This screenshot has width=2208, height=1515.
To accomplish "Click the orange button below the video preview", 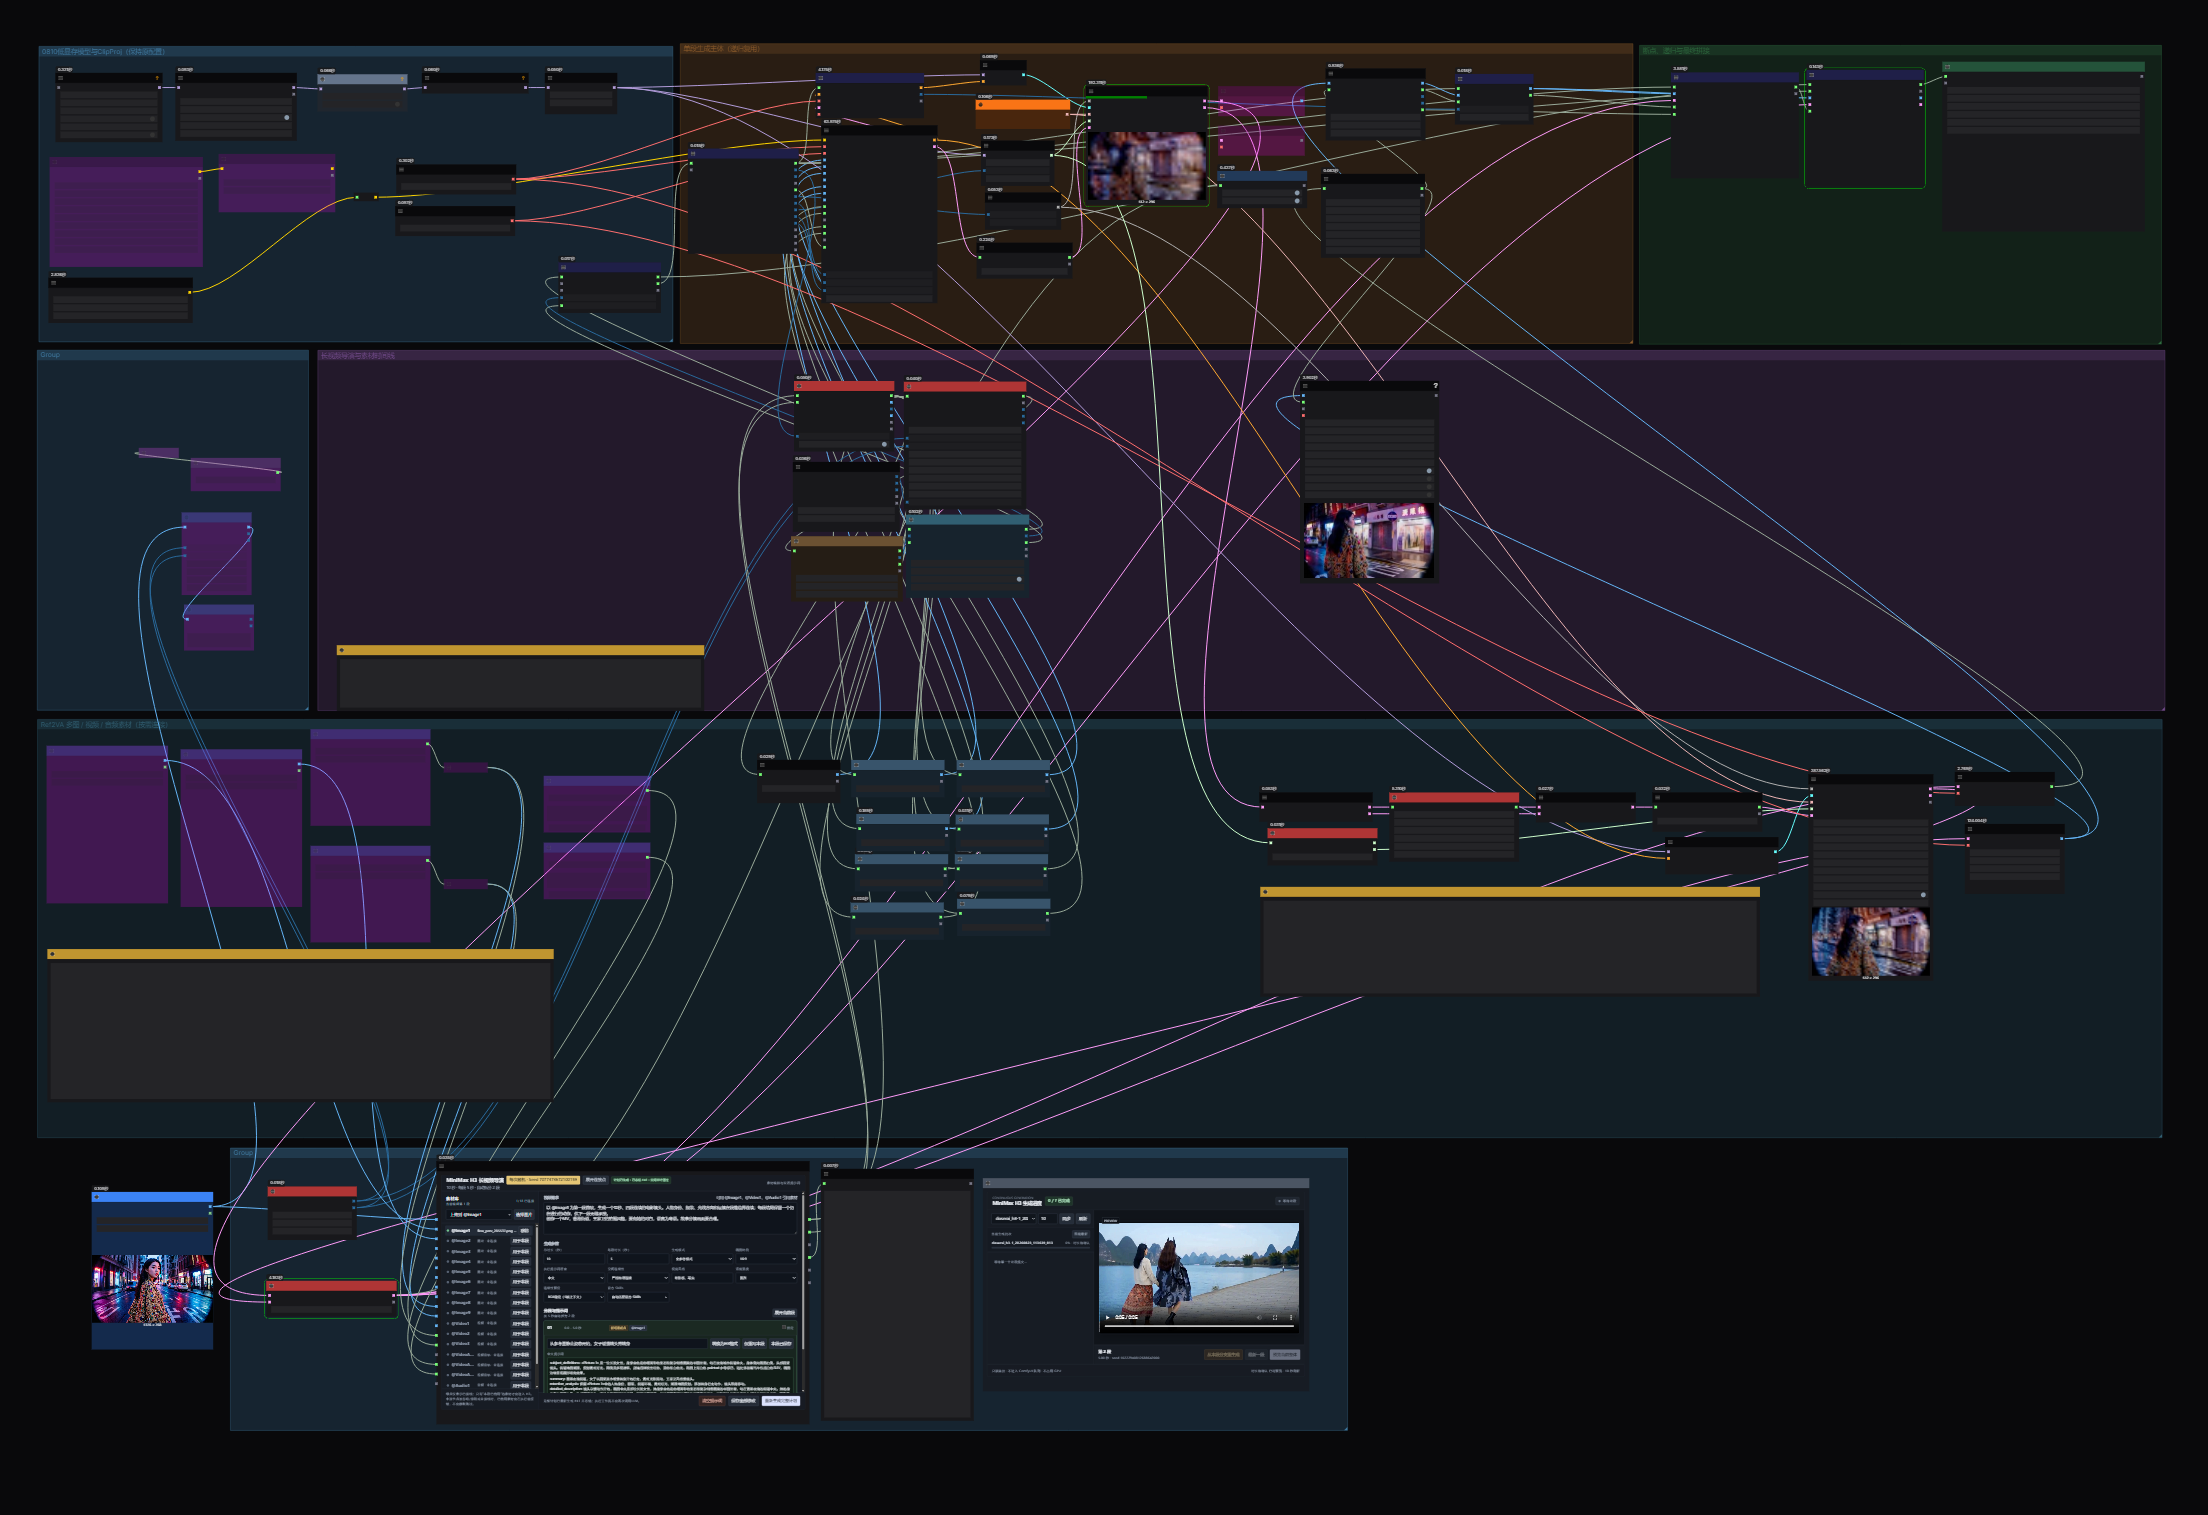I will click(x=1222, y=1355).
